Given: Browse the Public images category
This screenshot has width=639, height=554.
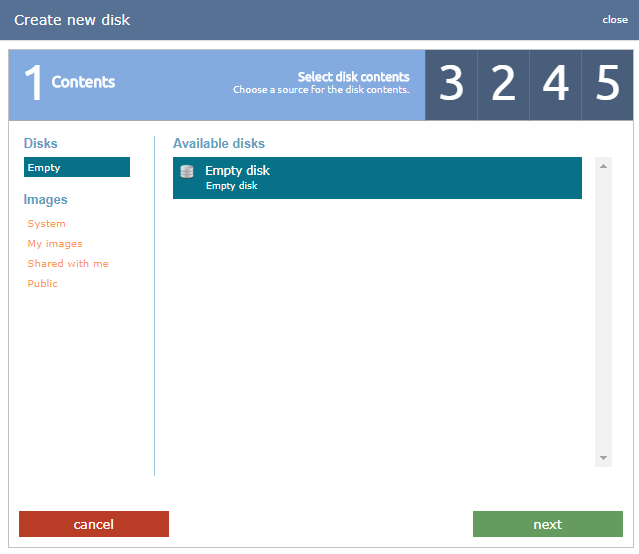Looking at the screenshot, I should coord(43,284).
